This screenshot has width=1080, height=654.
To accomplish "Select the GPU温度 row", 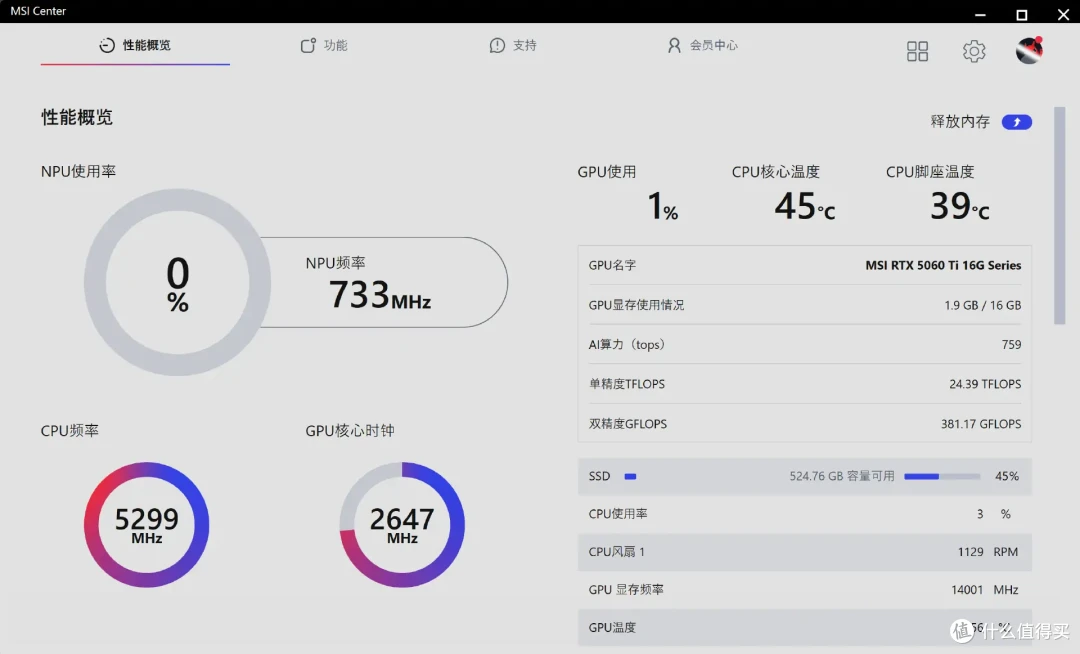I will (x=804, y=628).
